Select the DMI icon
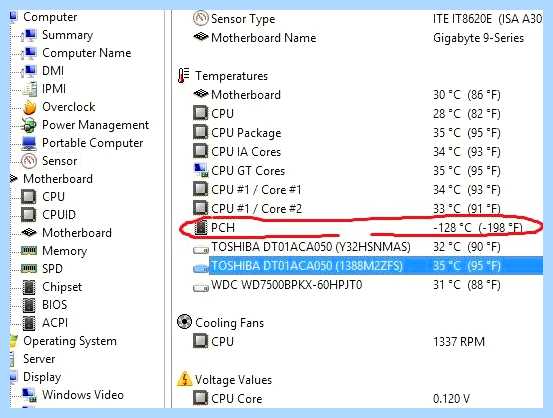553x418 pixels. pyautogui.click(x=29, y=71)
